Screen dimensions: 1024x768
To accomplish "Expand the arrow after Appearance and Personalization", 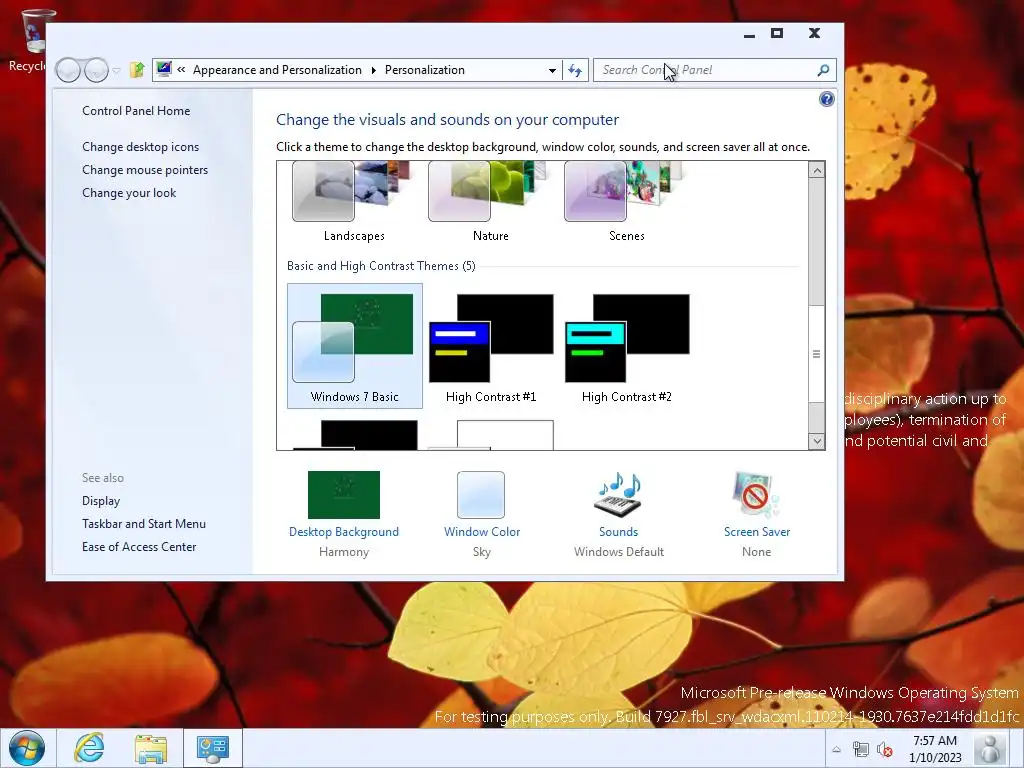I will click(374, 70).
